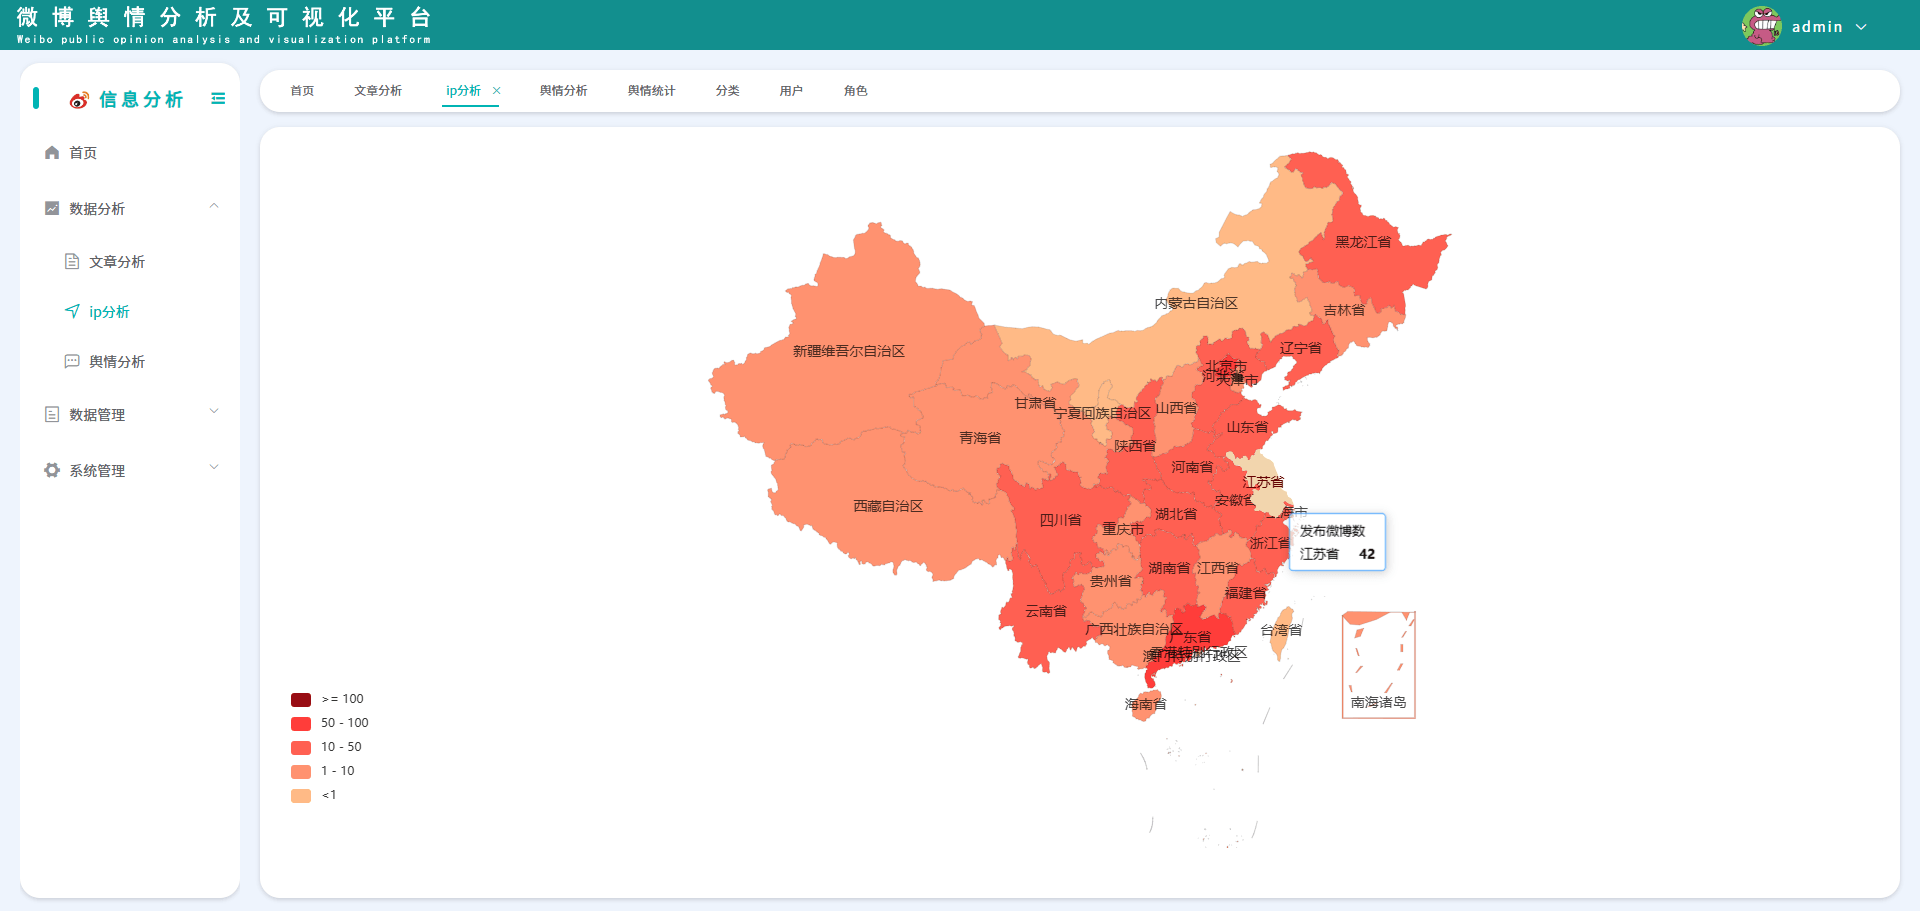Image resolution: width=1920 pixels, height=911 pixels.
Task: Click the hamburger menu collapse icon
Action: point(218,99)
